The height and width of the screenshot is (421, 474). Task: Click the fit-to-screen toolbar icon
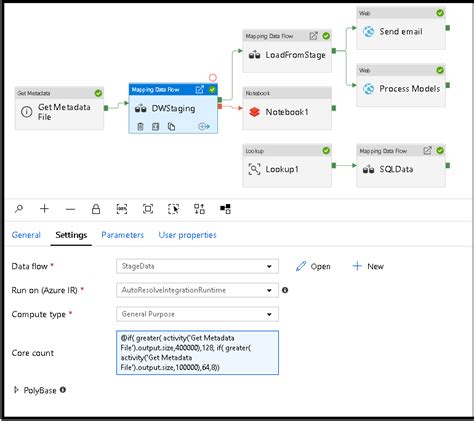(x=148, y=209)
